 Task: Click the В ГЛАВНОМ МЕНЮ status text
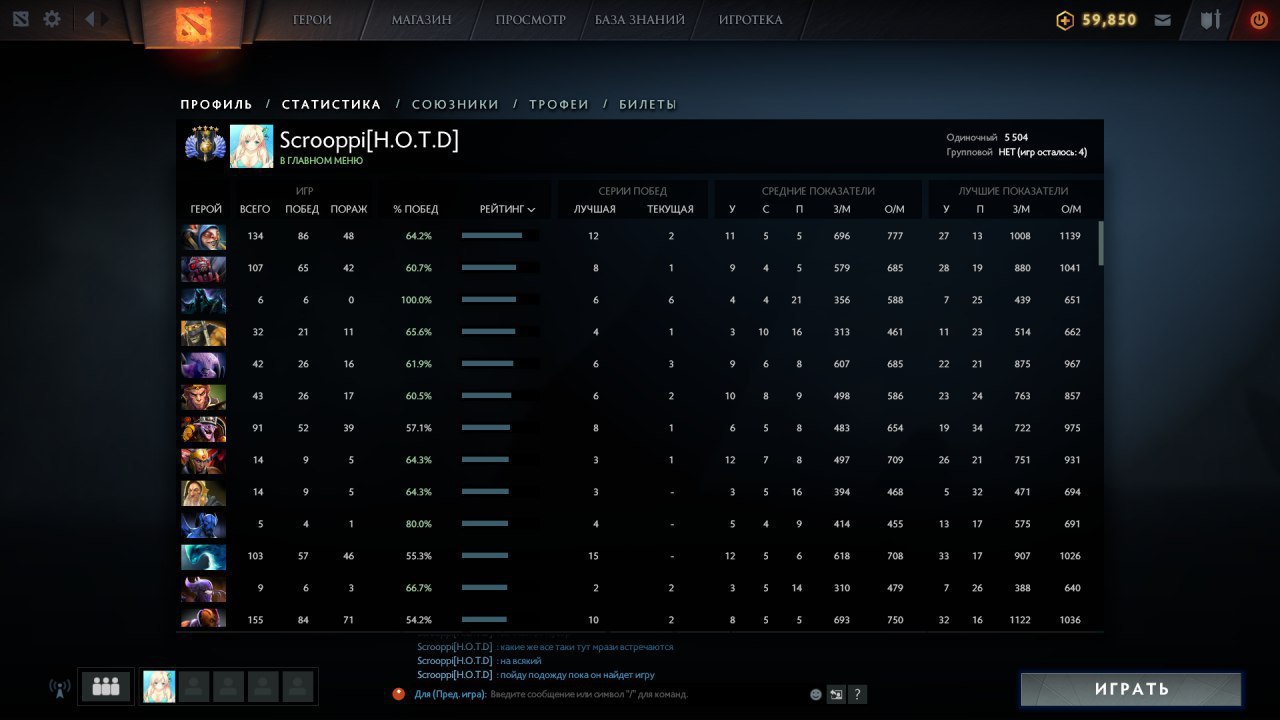click(321, 161)
